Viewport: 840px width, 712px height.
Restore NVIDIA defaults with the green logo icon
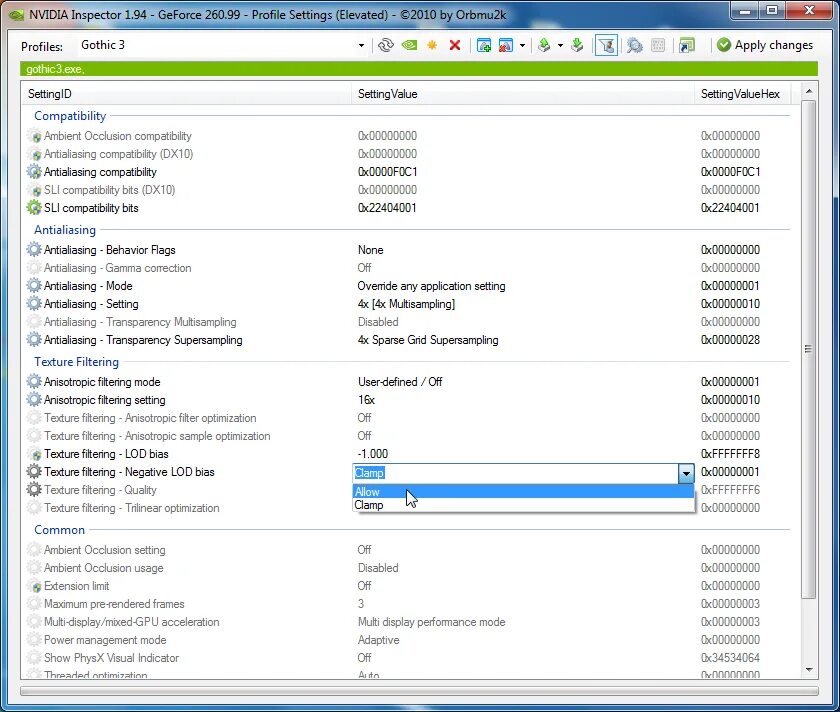click(409, 46)
